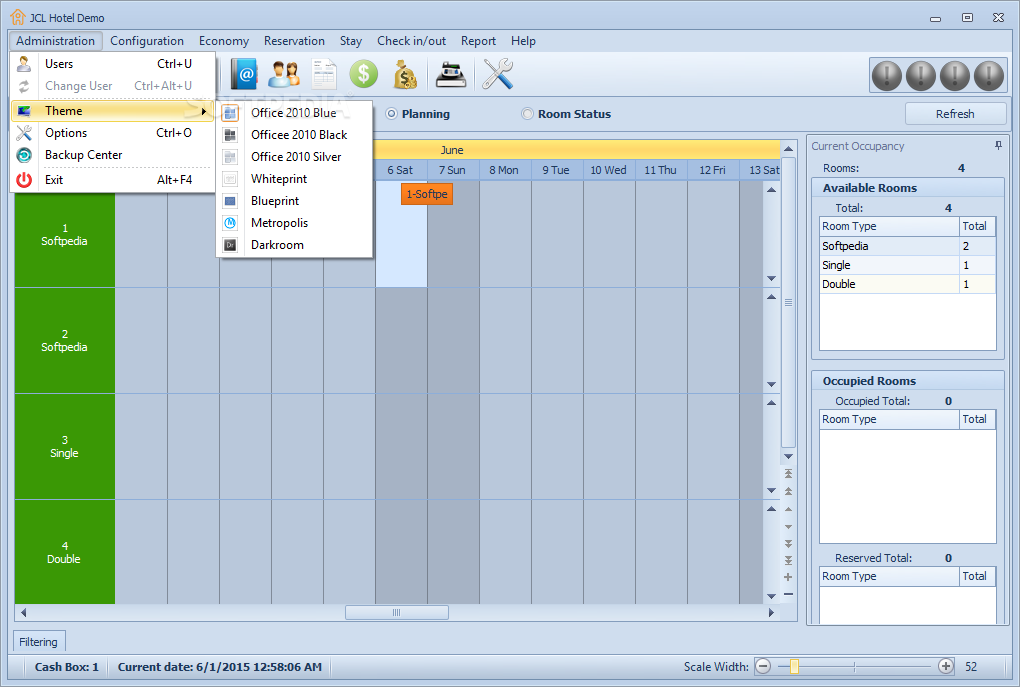Image resolution: width=1020 pixels, height=687 pixels.
Task: Open the address book toolbar icon
Action: click(x=245, y=74)
